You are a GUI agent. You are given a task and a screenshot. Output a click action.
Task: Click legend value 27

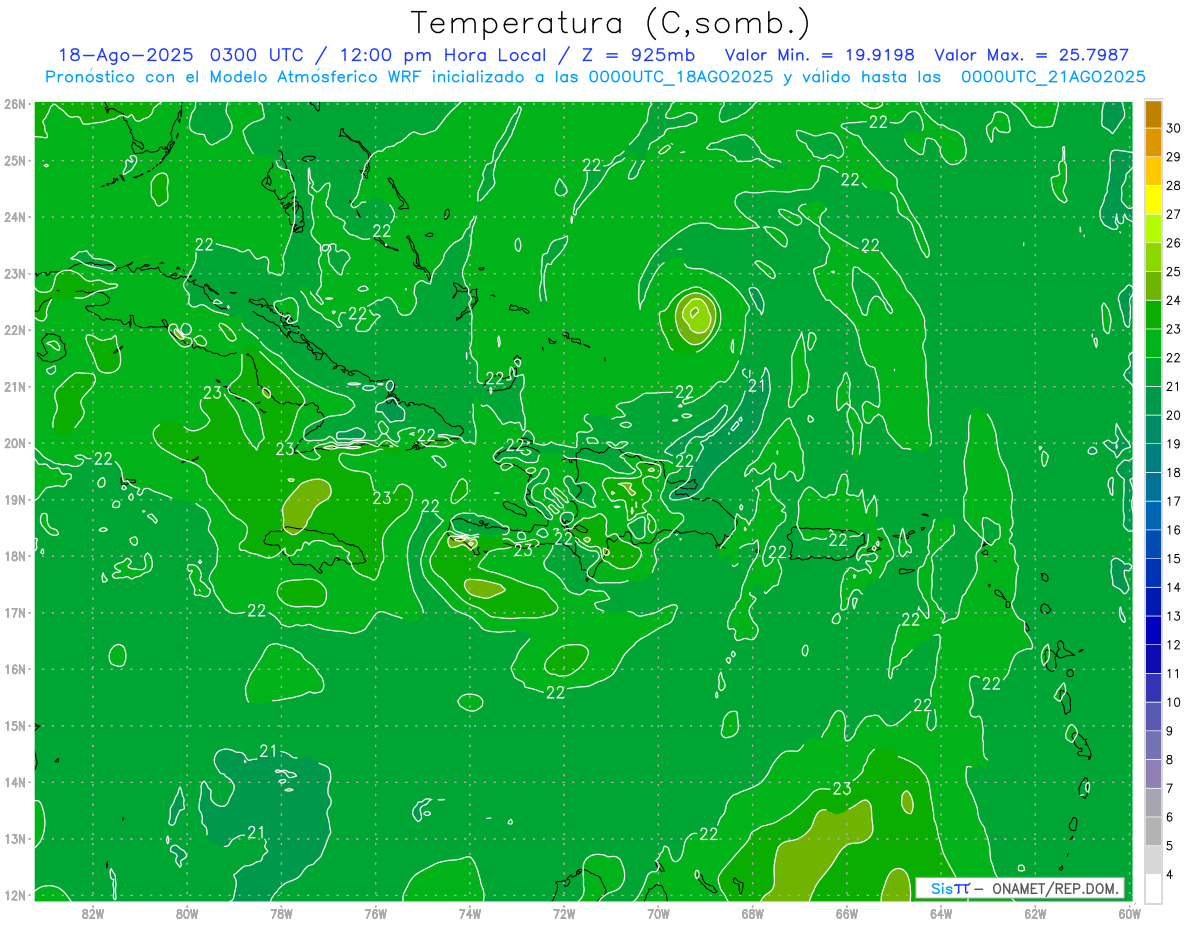point(1173,214)
